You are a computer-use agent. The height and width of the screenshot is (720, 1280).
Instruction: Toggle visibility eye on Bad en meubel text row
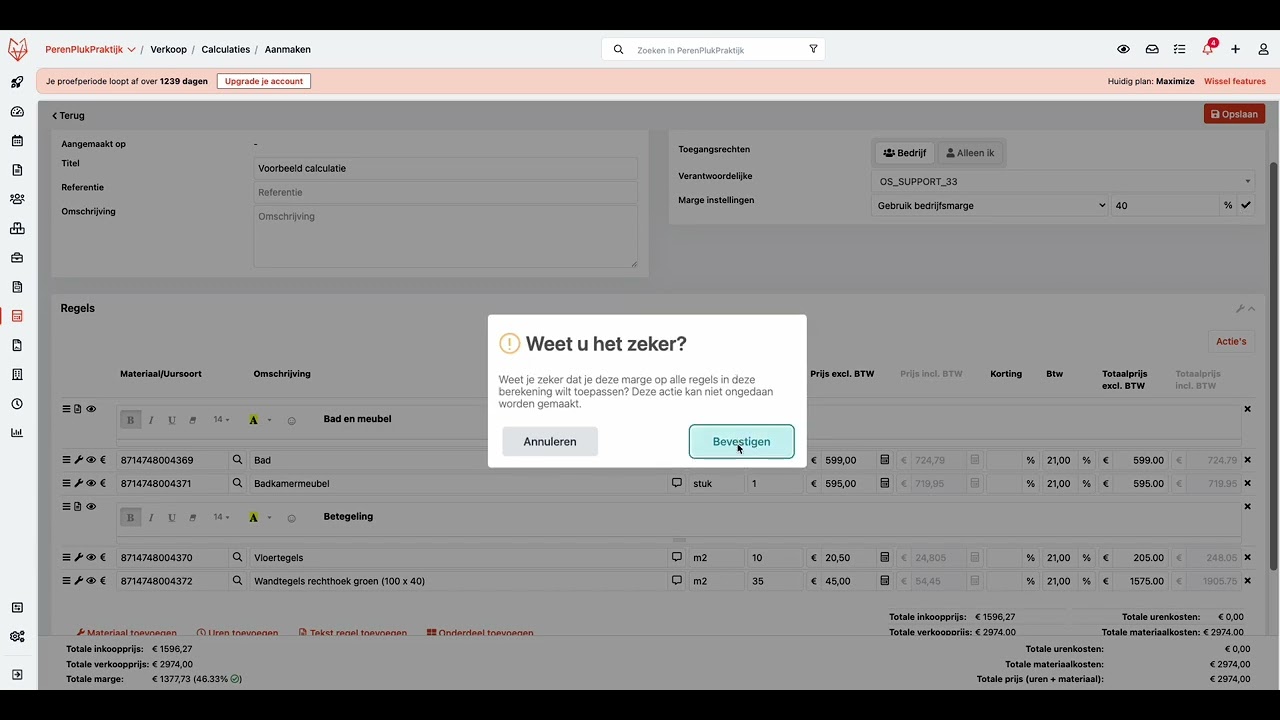[91, 409]
